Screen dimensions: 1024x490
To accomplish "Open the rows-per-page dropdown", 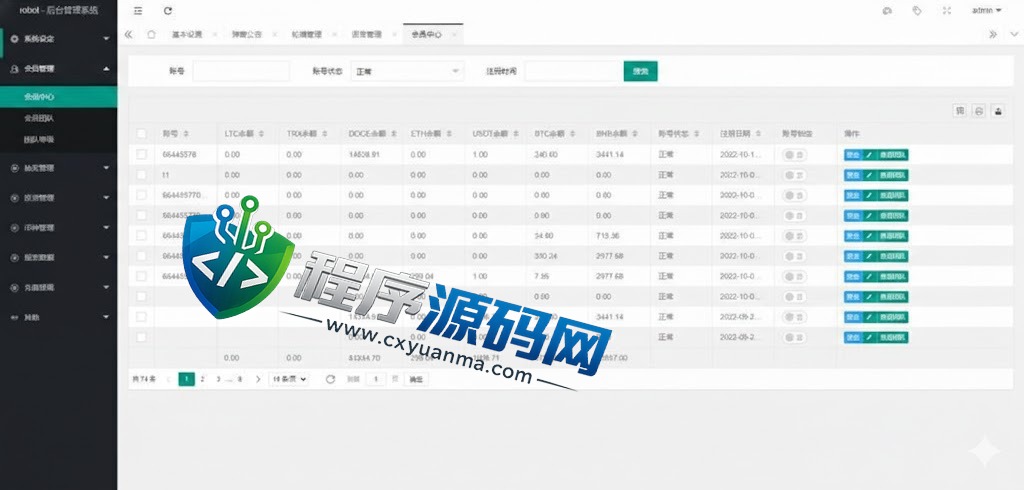I will (x=289, y=379).
